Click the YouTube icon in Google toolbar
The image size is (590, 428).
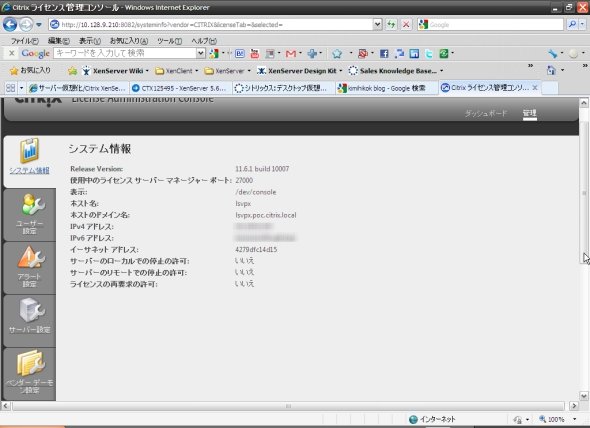255,54
